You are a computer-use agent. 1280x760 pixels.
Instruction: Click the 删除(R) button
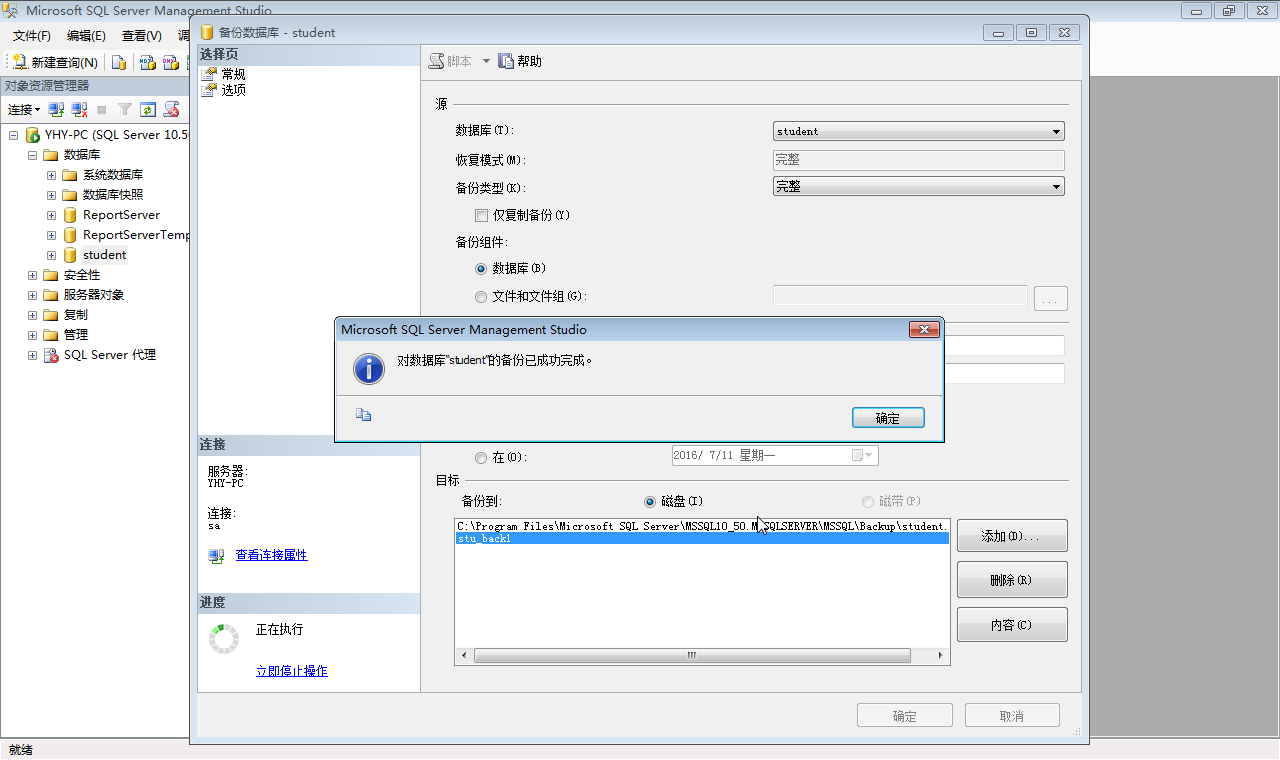pyautogui.click(x=1012, y=580)
